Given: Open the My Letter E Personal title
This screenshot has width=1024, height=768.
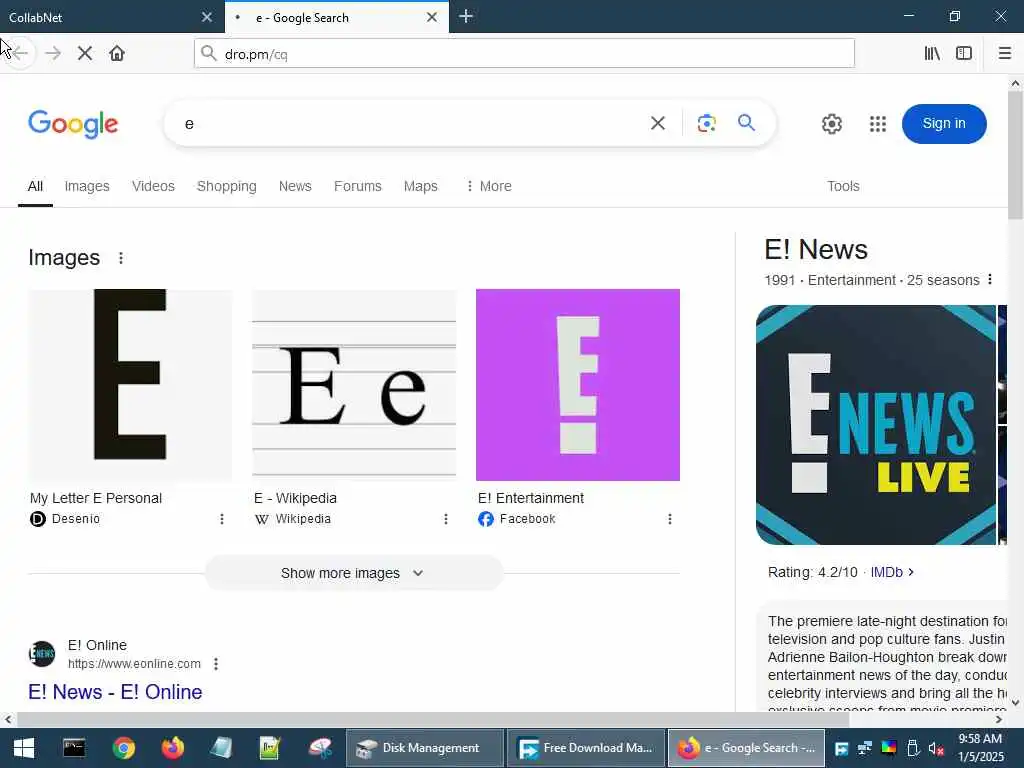Looking at the screenshot, I should click(96, 498).
